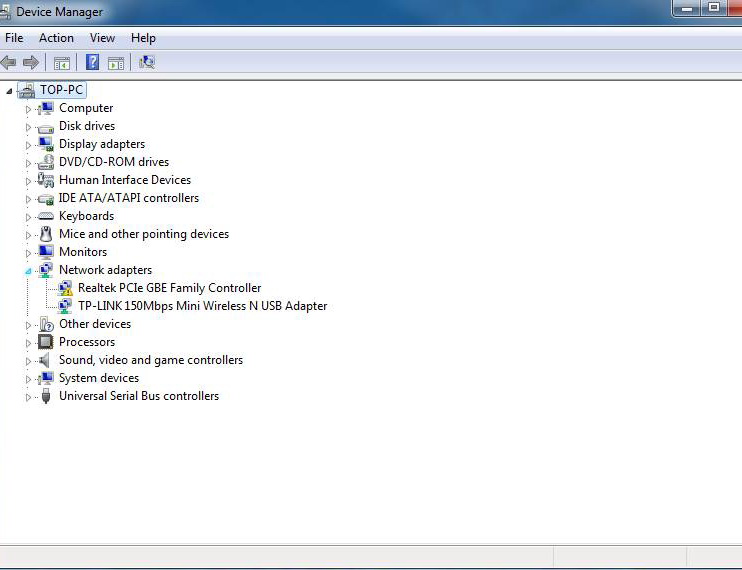Select the Display adapters label

[x=102, y=144]
